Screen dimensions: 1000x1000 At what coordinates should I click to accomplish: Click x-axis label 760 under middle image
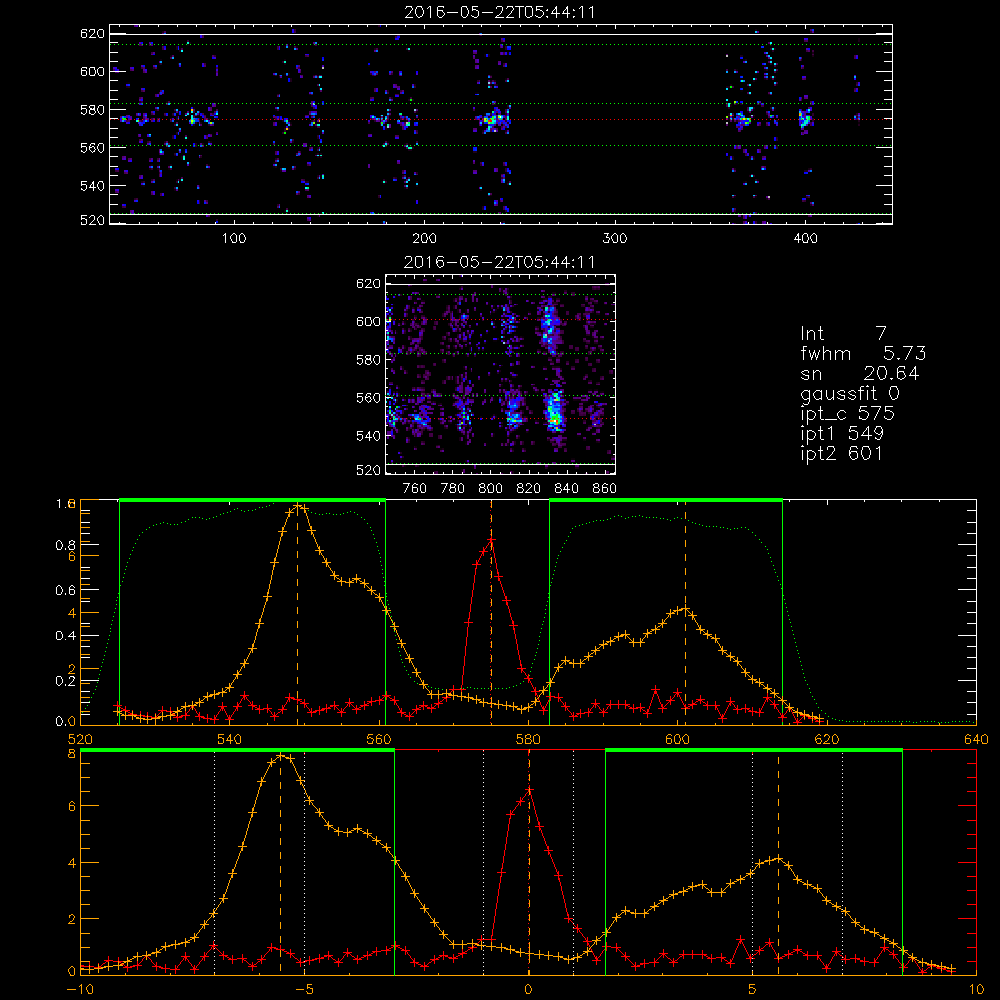[x=415, y=489]
